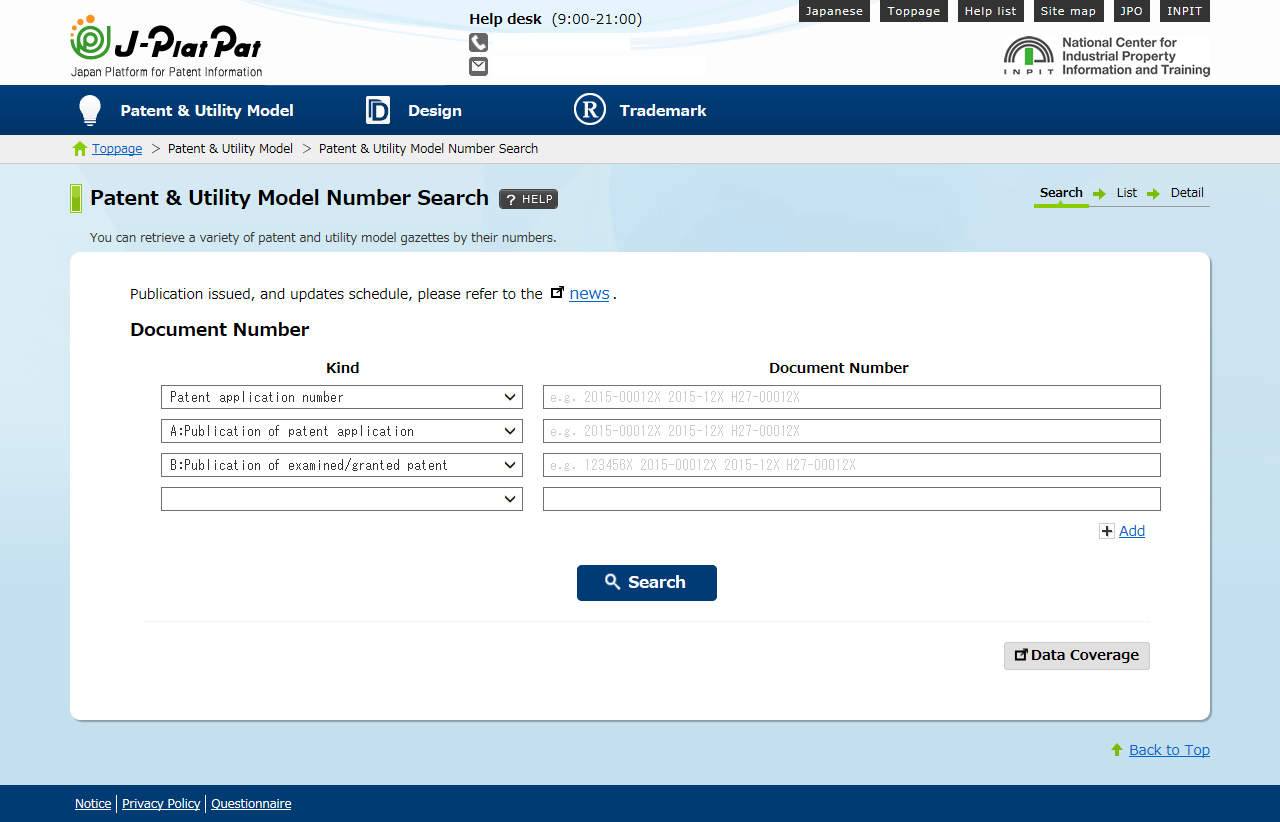Screen dimensions: 1280x822
Task: Open the empty fourth Kind dropdown
Action: click(341, 499)
